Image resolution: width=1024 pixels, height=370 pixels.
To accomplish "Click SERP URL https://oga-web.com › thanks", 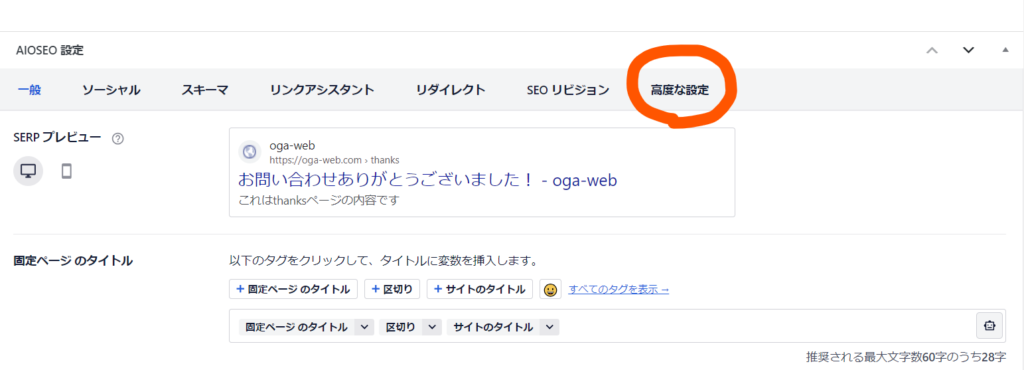I will 334,159.
